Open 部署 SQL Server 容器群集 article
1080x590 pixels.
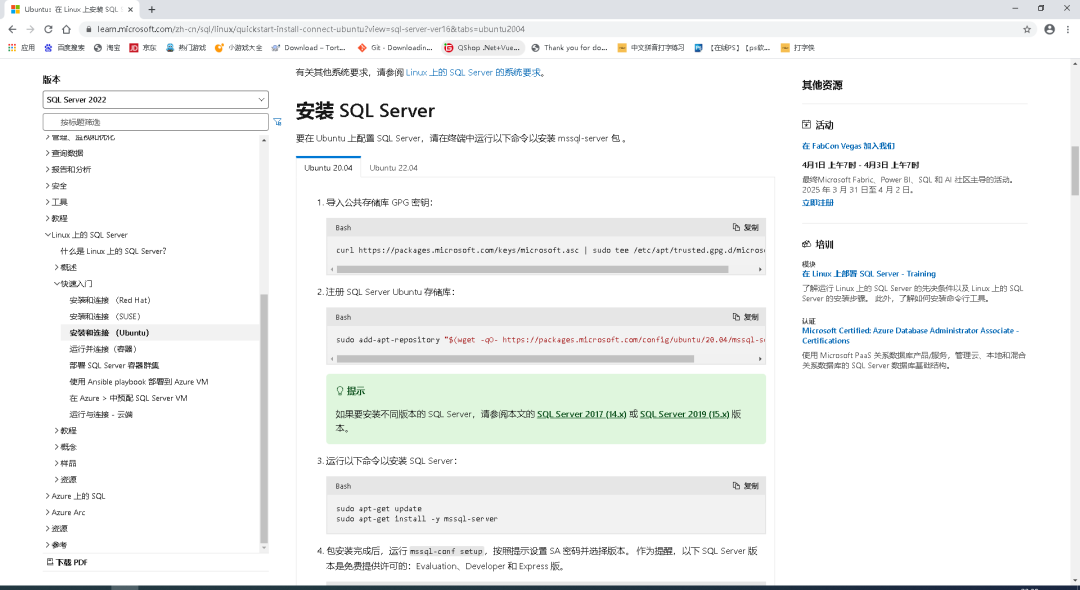pos(114,366)
